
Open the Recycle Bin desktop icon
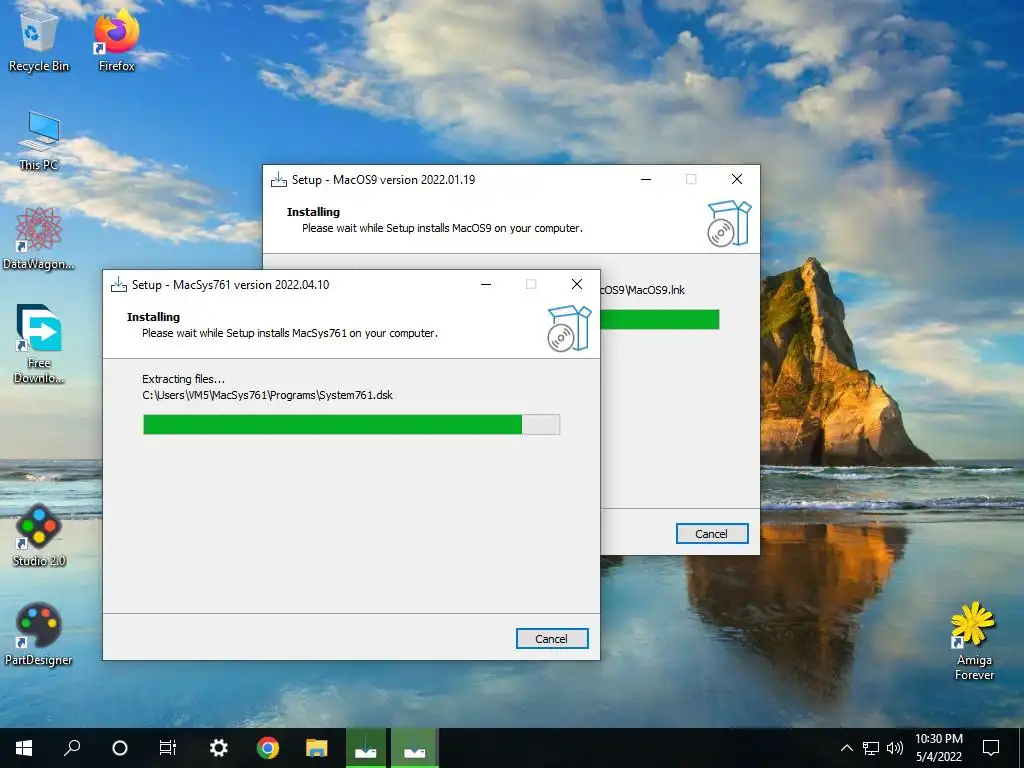tap(39, 39)
